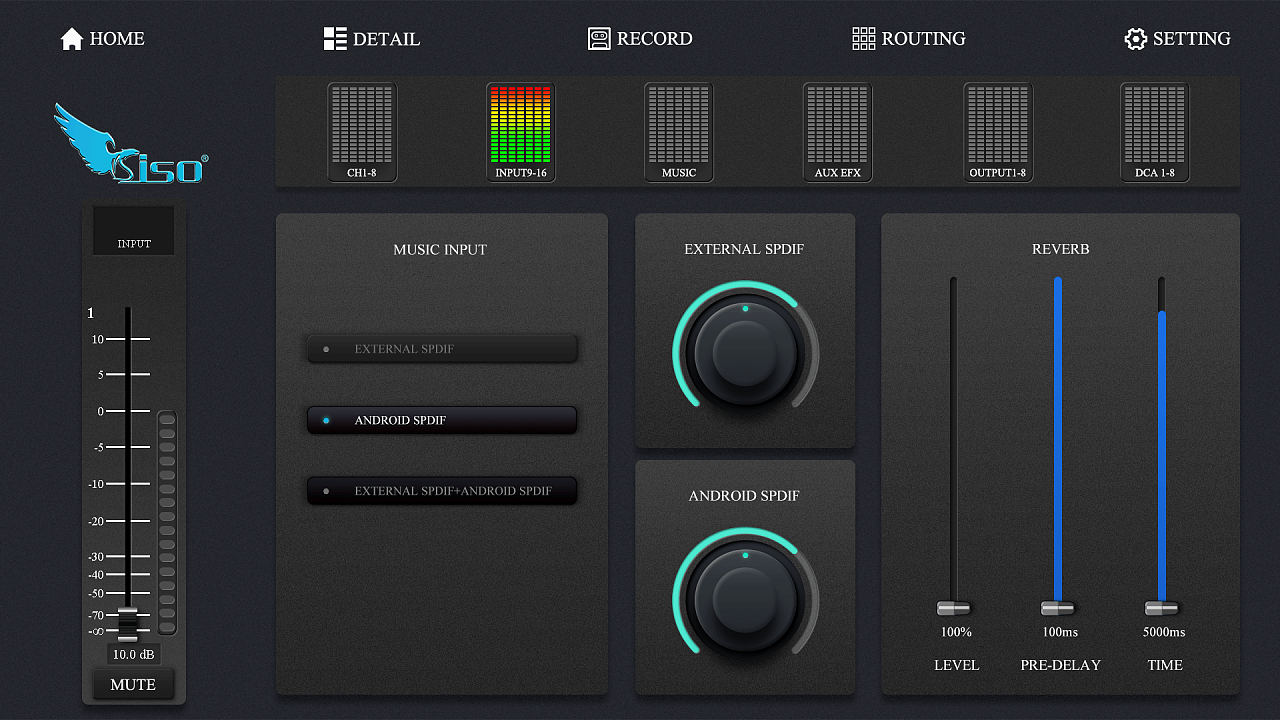The height and width of the screenshot is (720, 1280).
Task: Open the SETTING tab
Action: [1178, 39]
